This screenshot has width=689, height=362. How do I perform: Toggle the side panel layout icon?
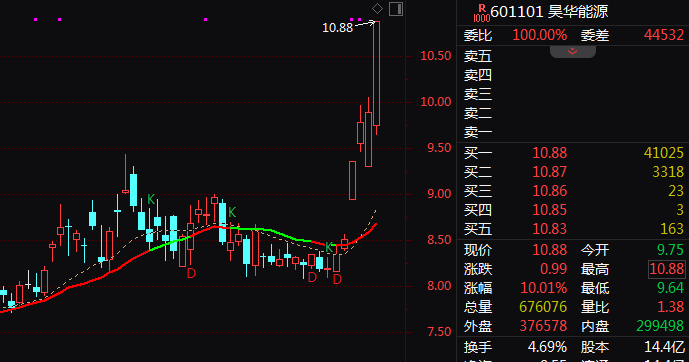pyautogui.click(x=396, y=9)
